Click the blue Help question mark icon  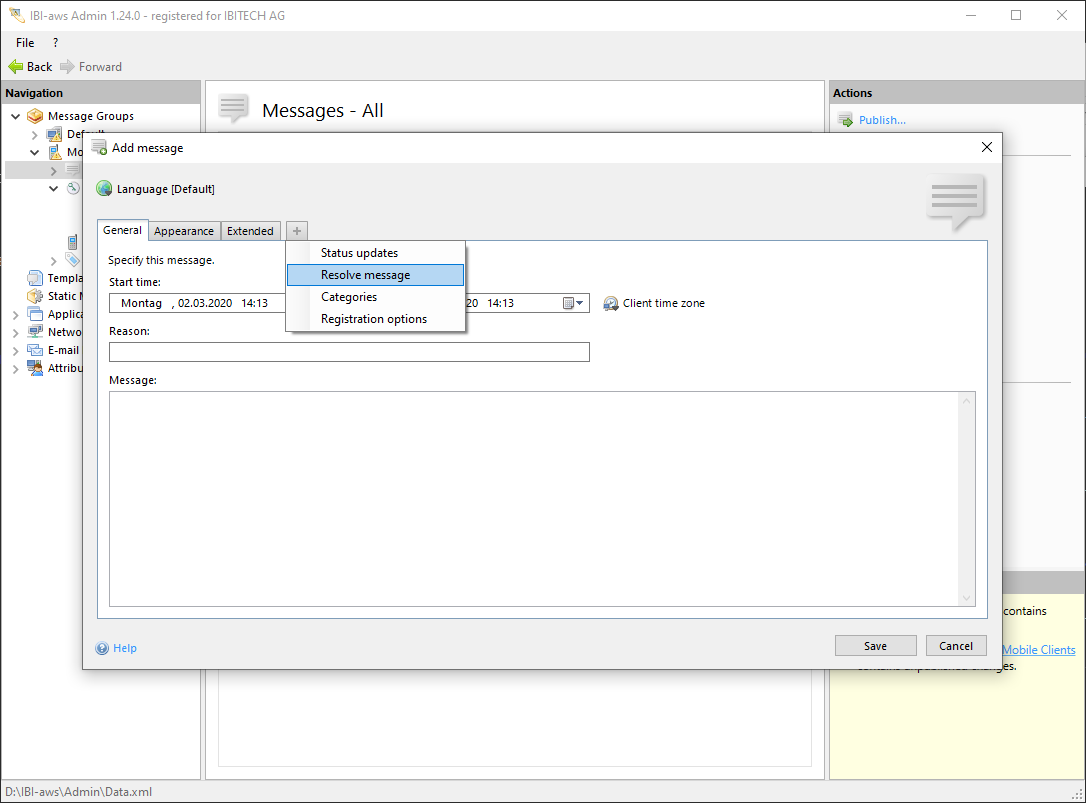102,648
